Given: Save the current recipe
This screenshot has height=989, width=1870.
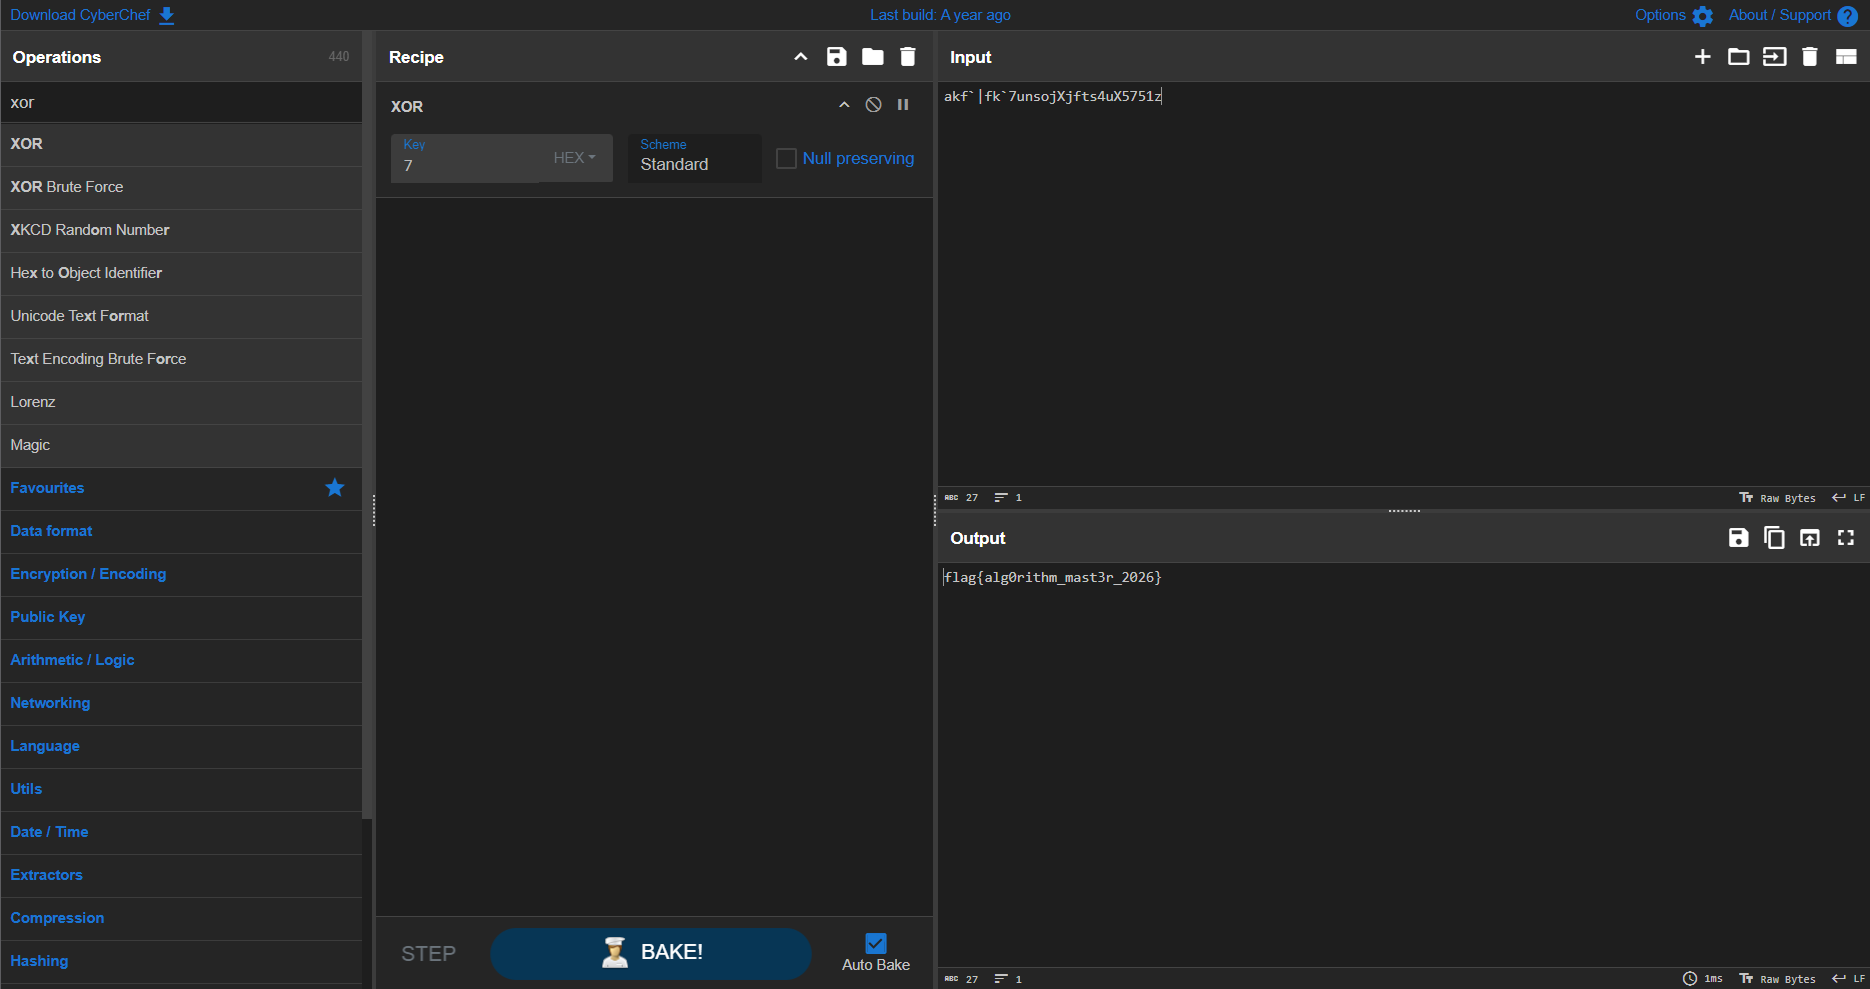Looking at the screenshot, I should point(837,57).
